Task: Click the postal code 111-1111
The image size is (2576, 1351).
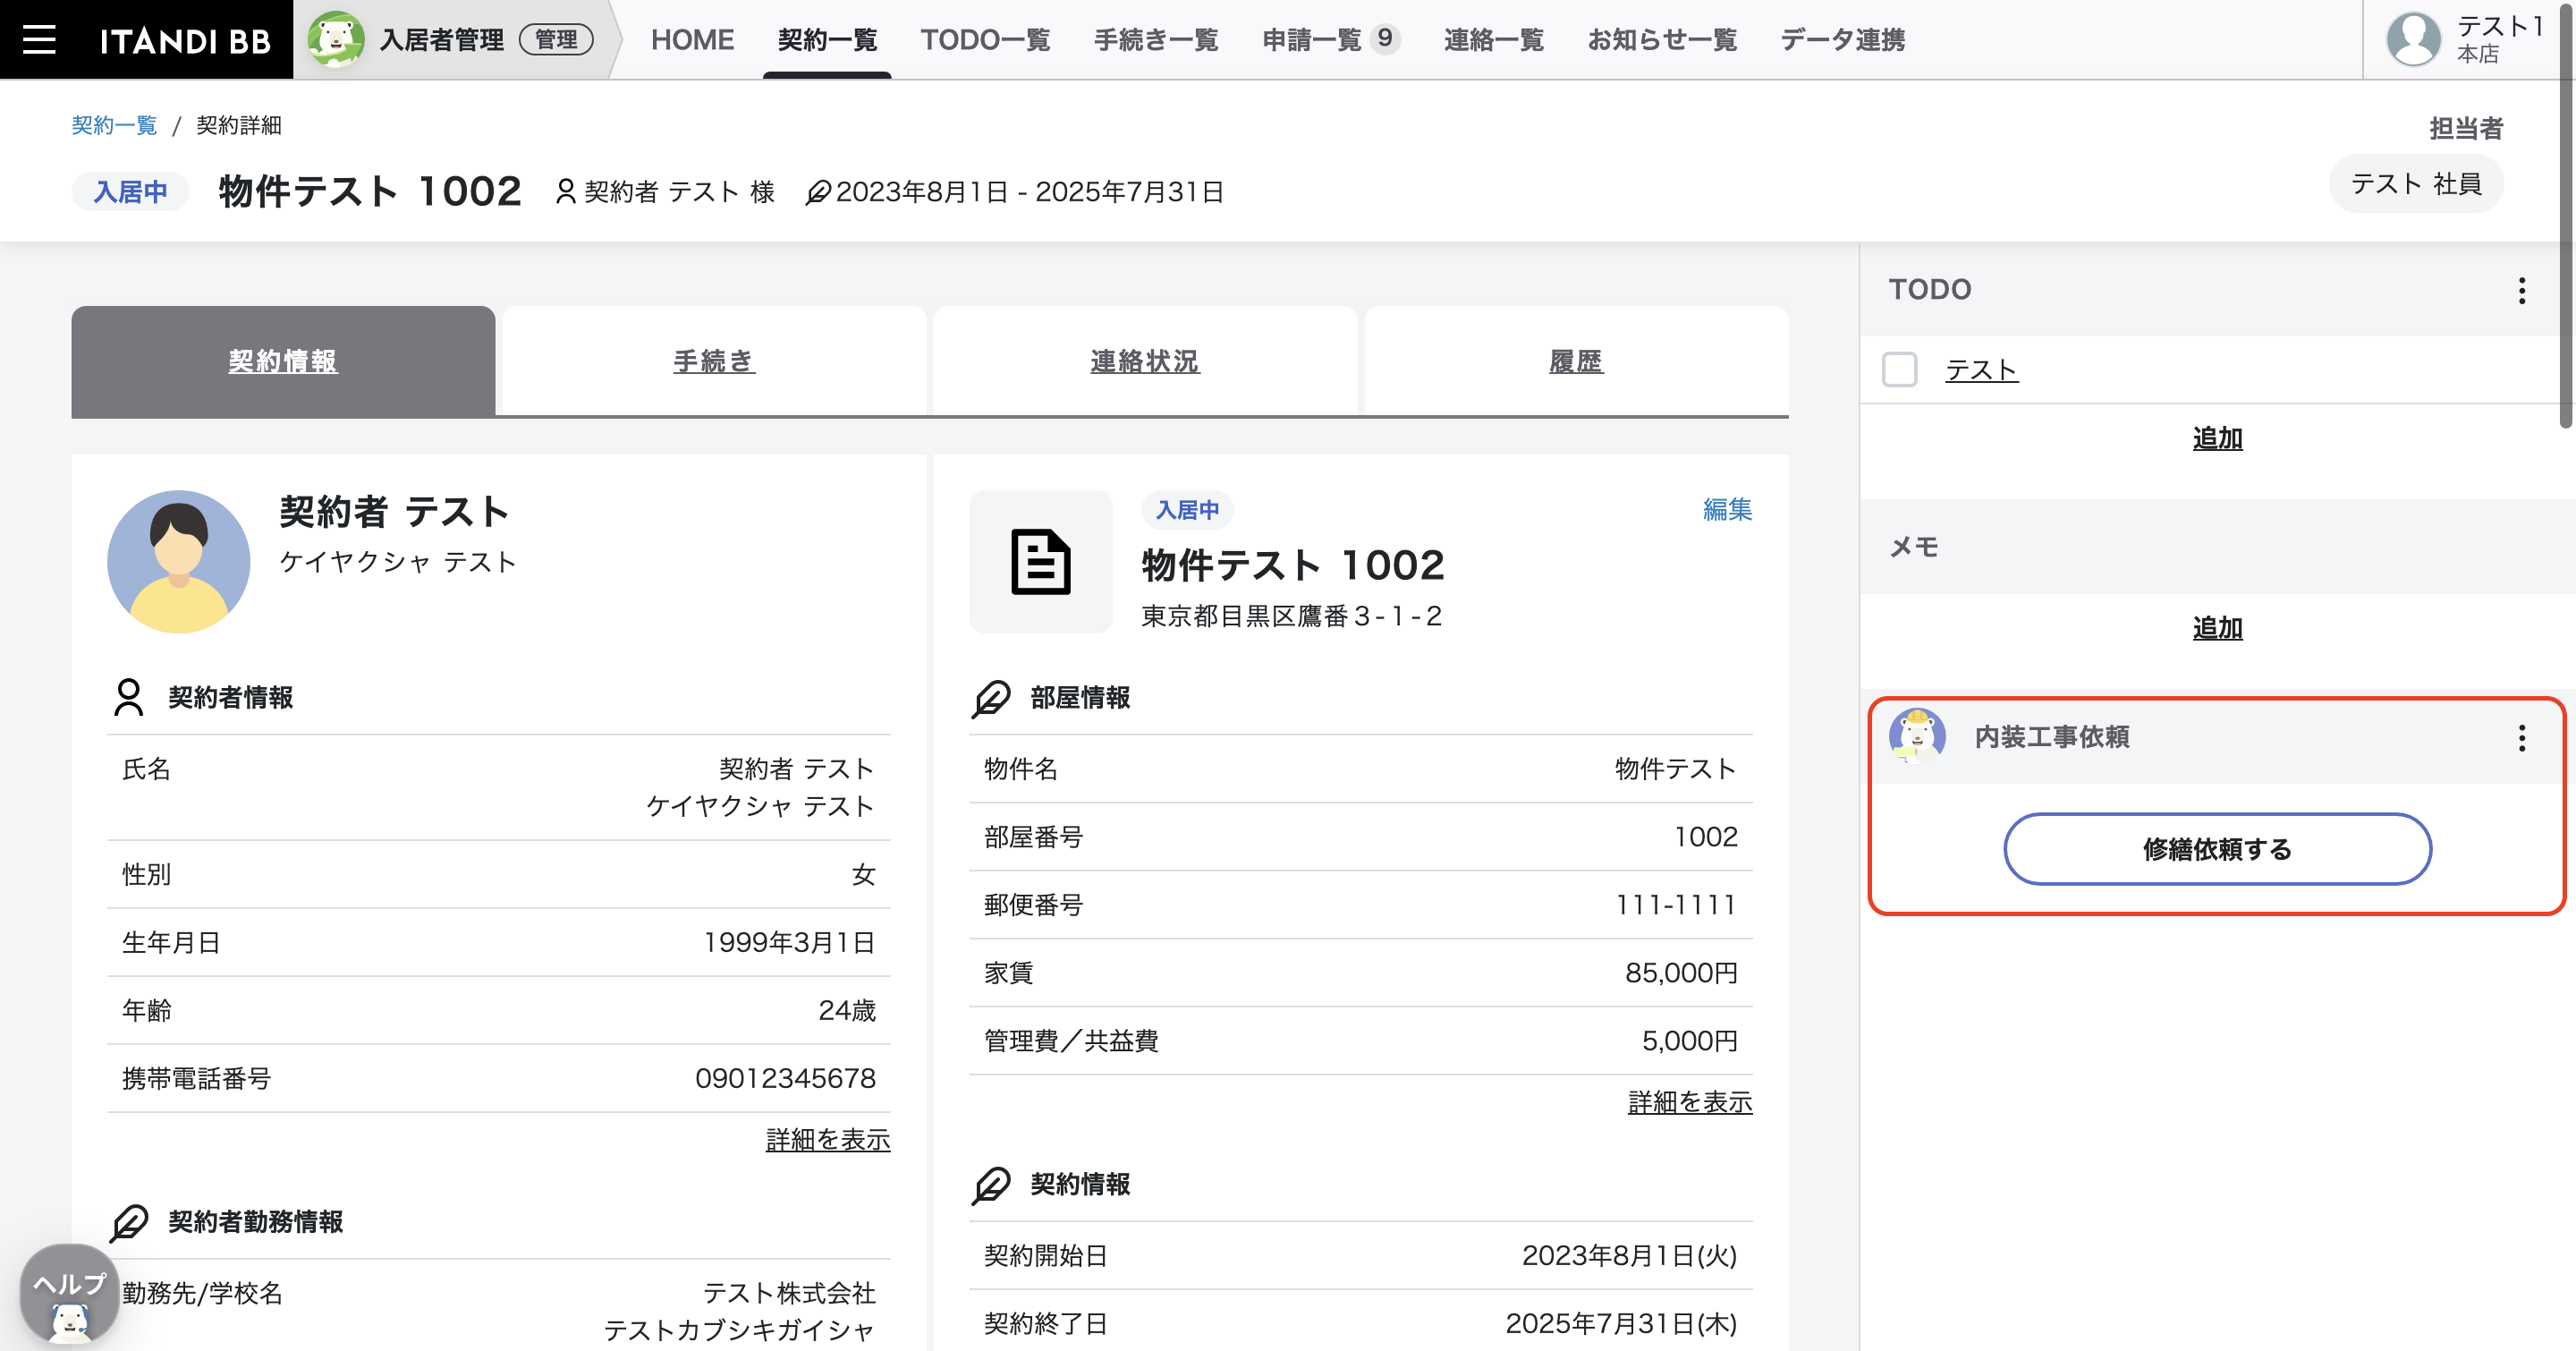Action: point(1676,904)
